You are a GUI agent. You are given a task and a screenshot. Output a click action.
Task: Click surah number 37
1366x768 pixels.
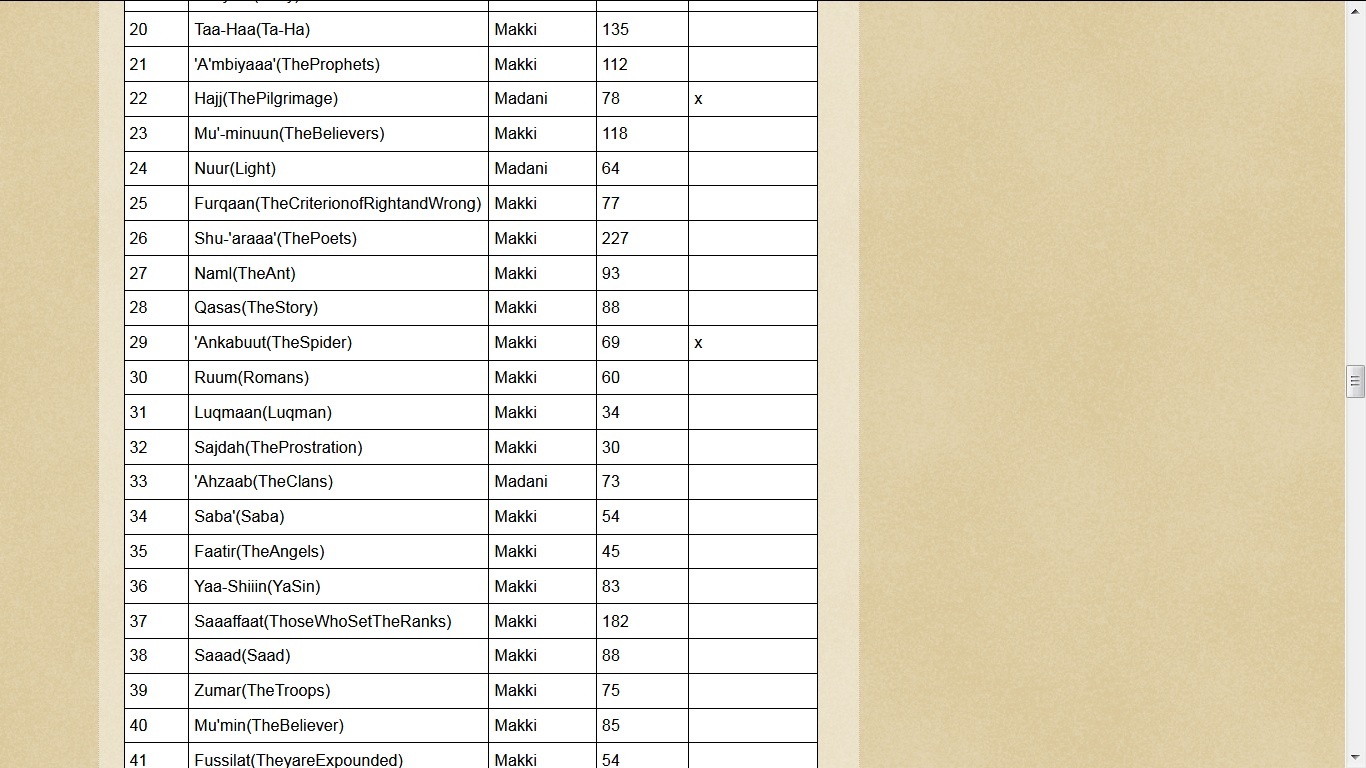[x=138, y=621]
